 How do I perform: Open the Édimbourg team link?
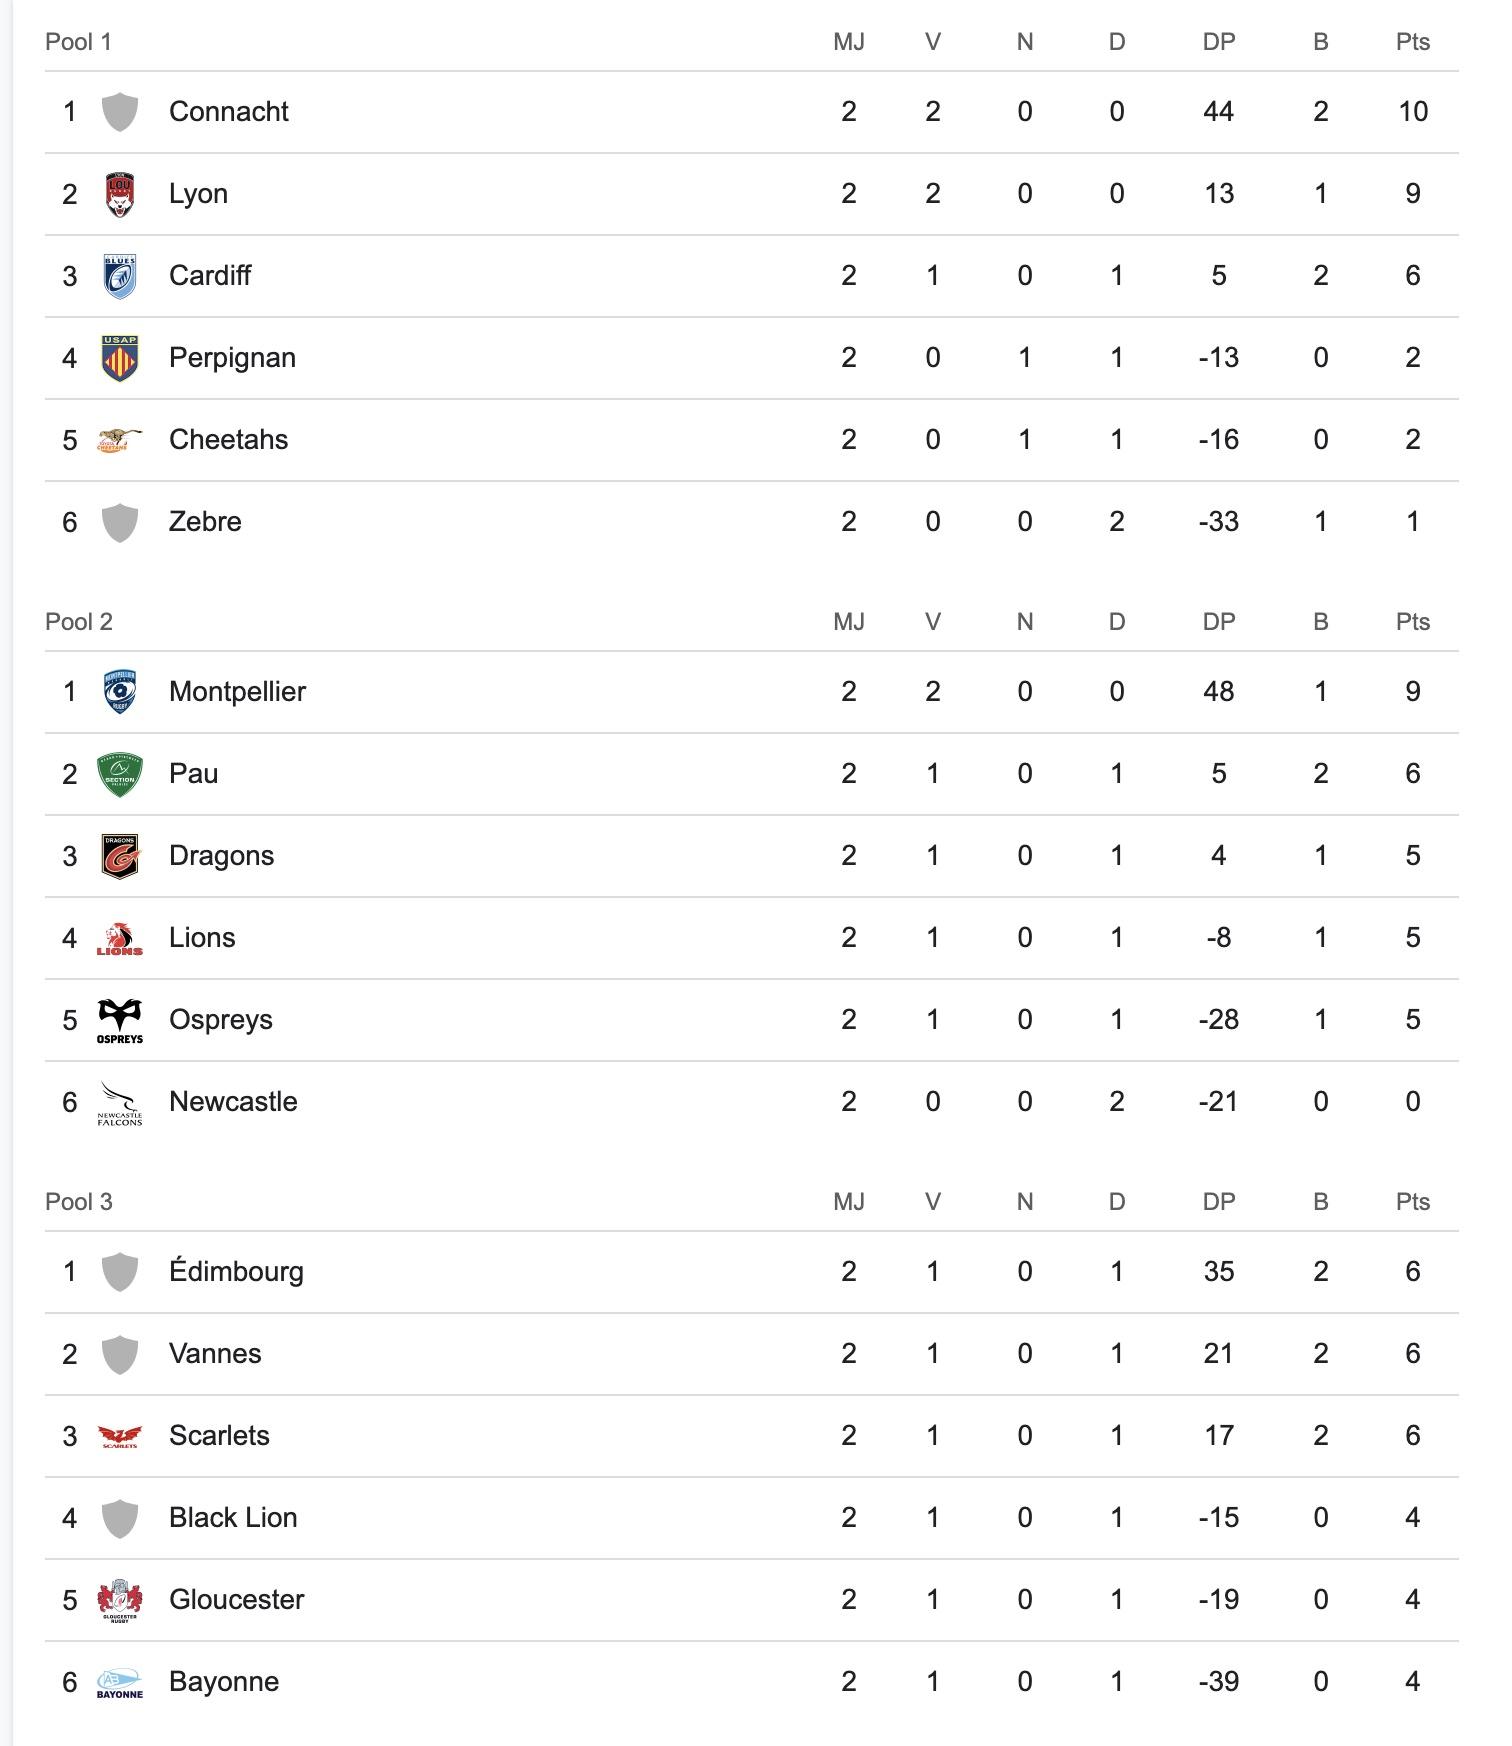(236, 1272)
